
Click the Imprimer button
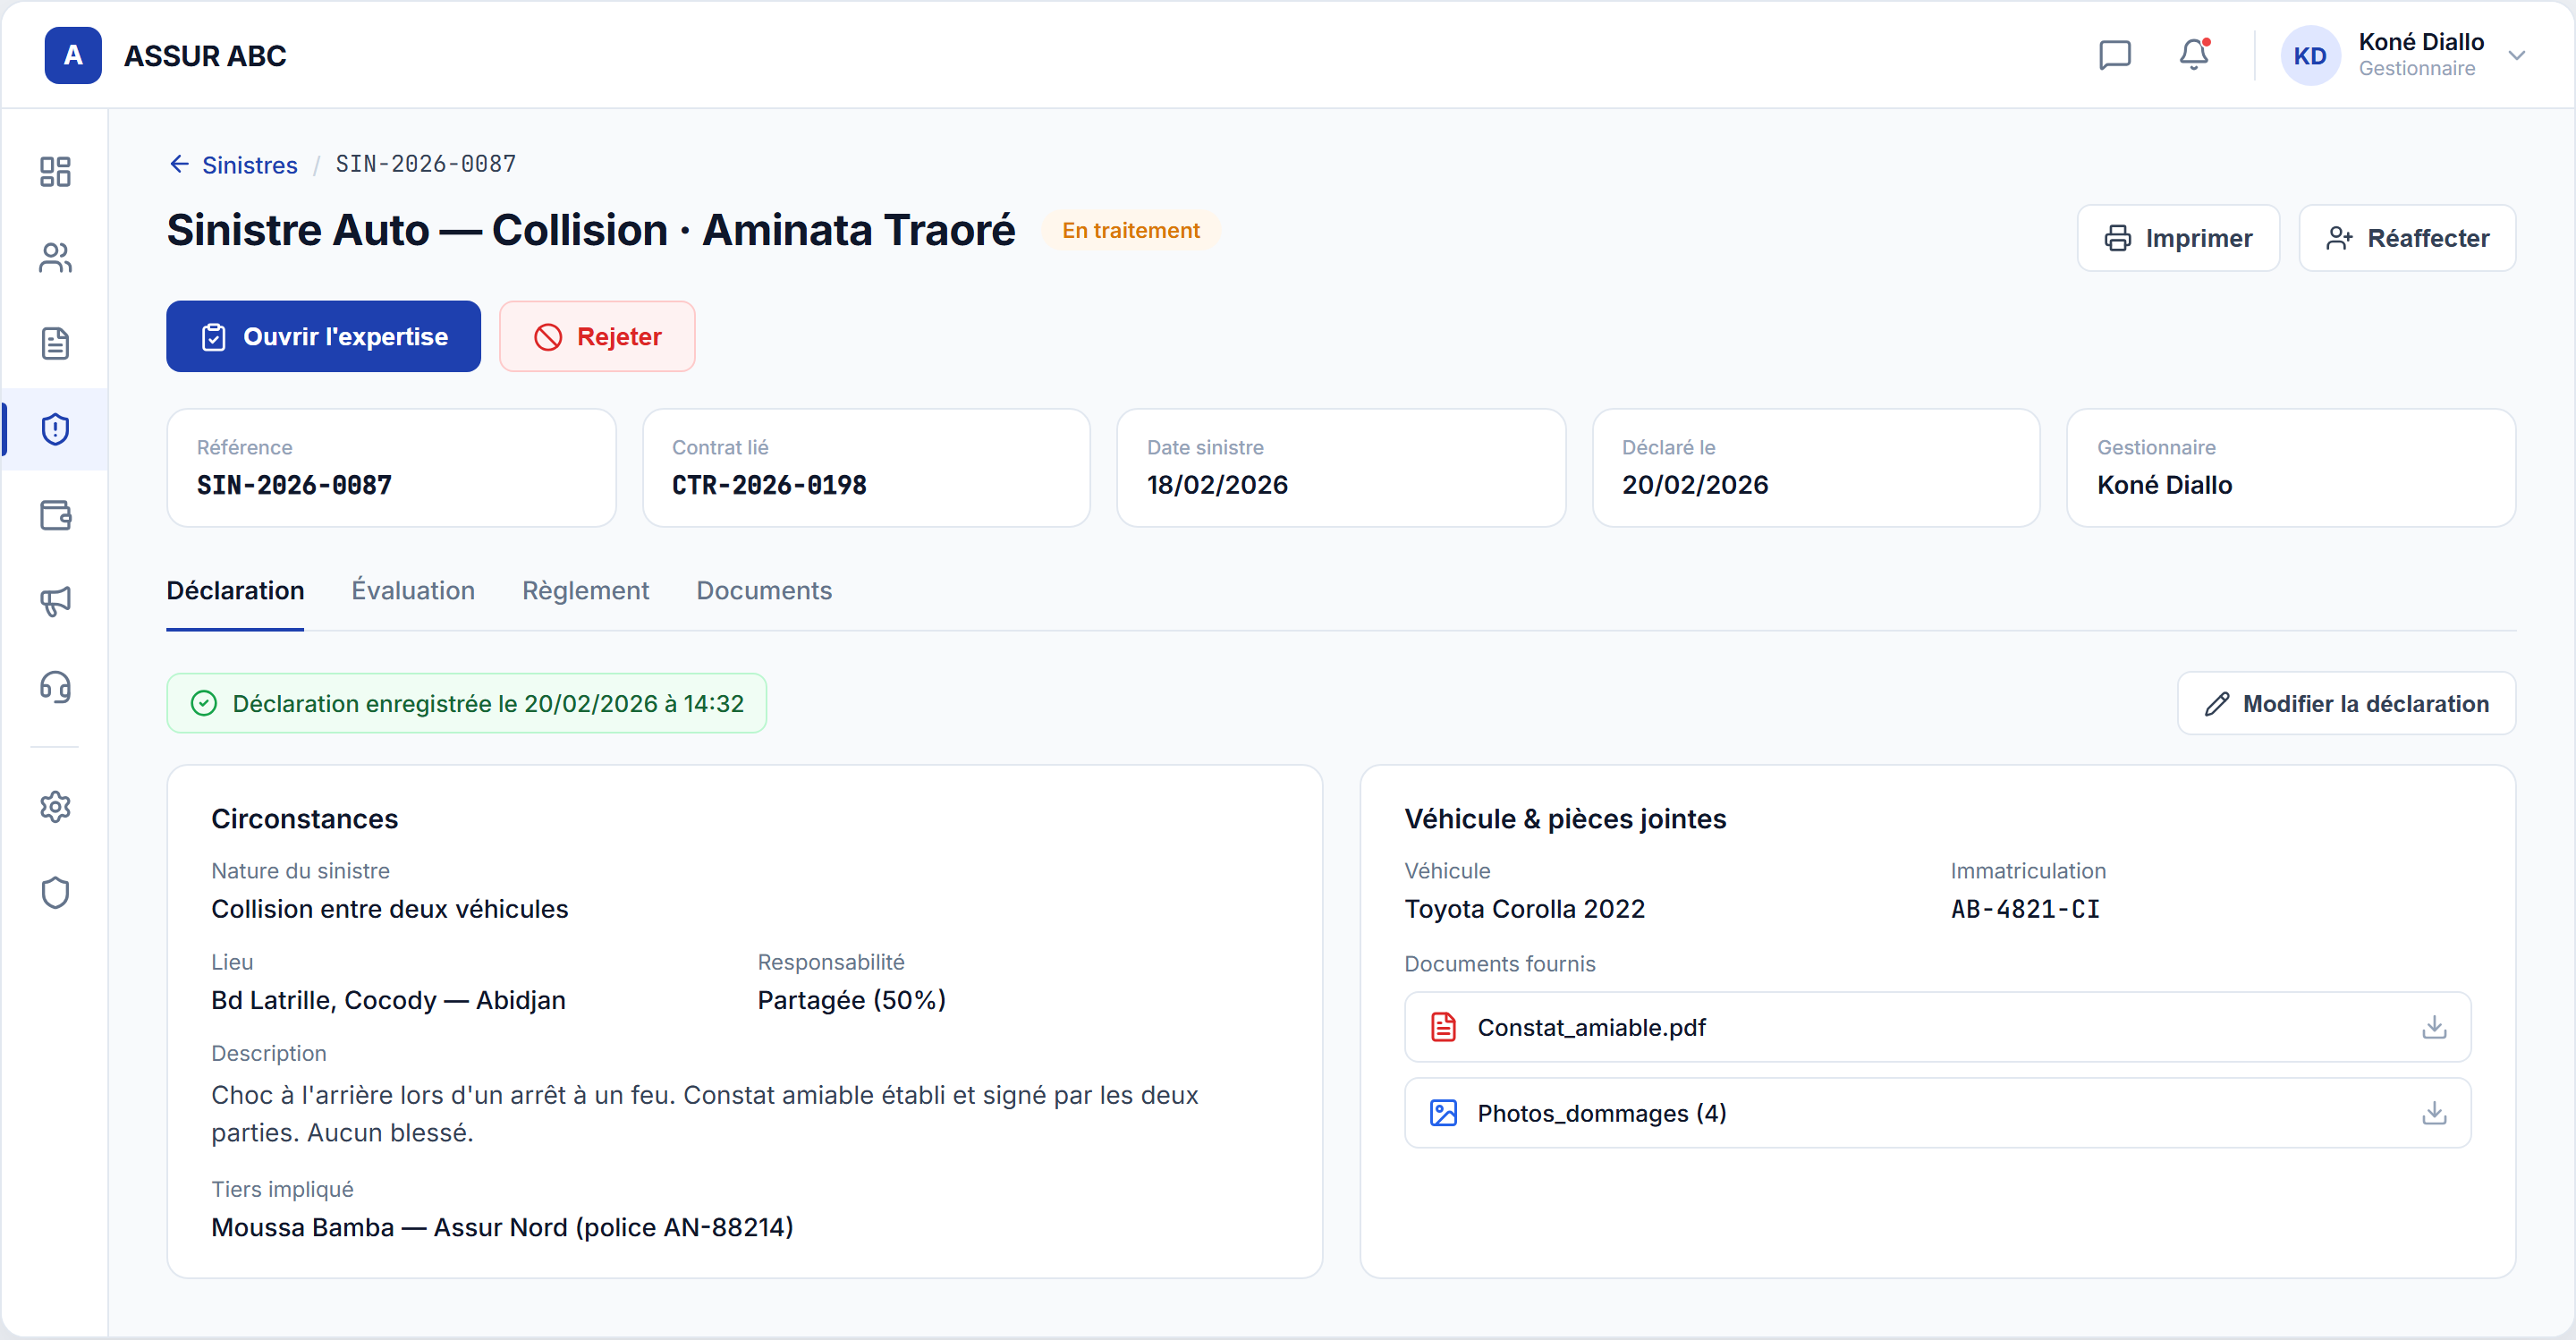click(2178, 238)
